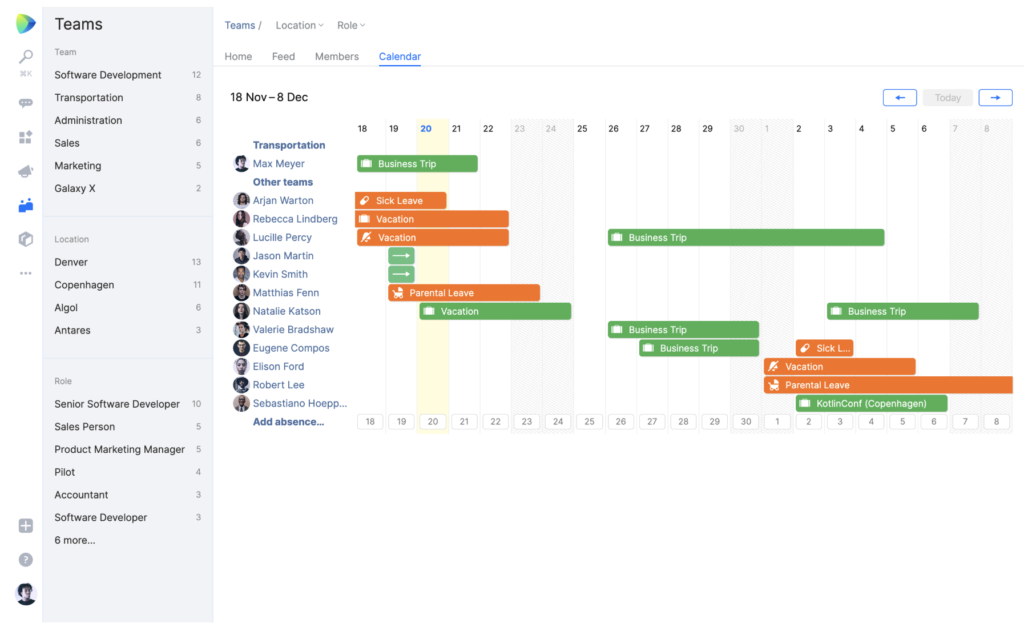
Task: Click the Today button
Action: 947,97
